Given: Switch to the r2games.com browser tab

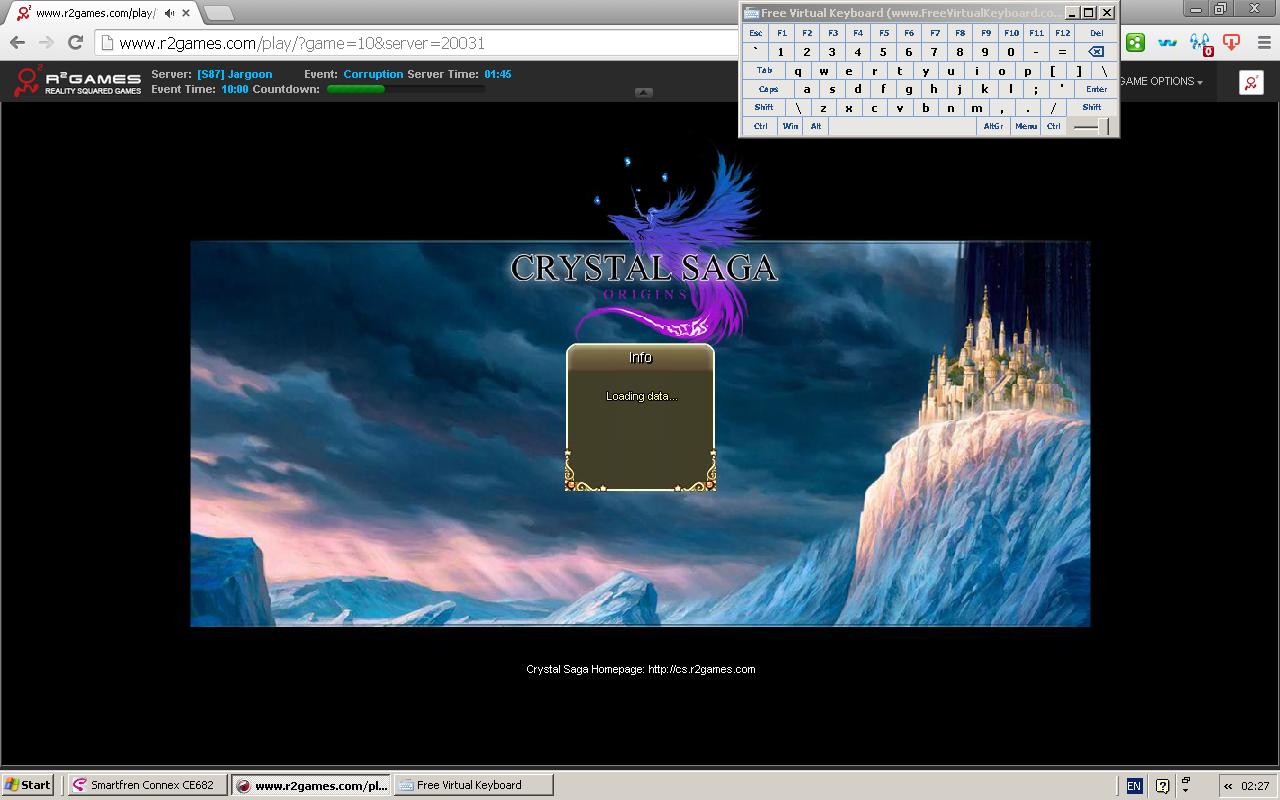Looking at the screenshot, I should click(100, 13).
